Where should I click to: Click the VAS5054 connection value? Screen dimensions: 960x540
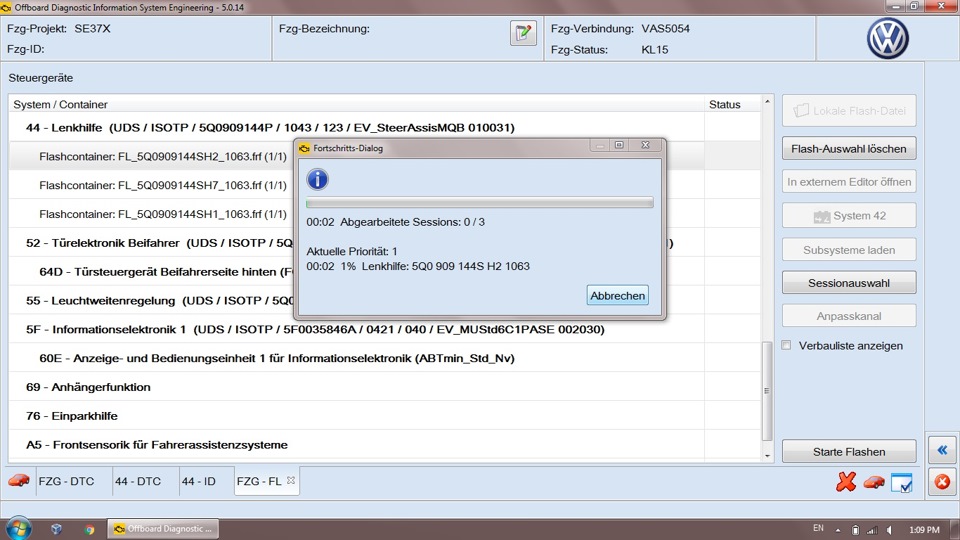(666, 28)
